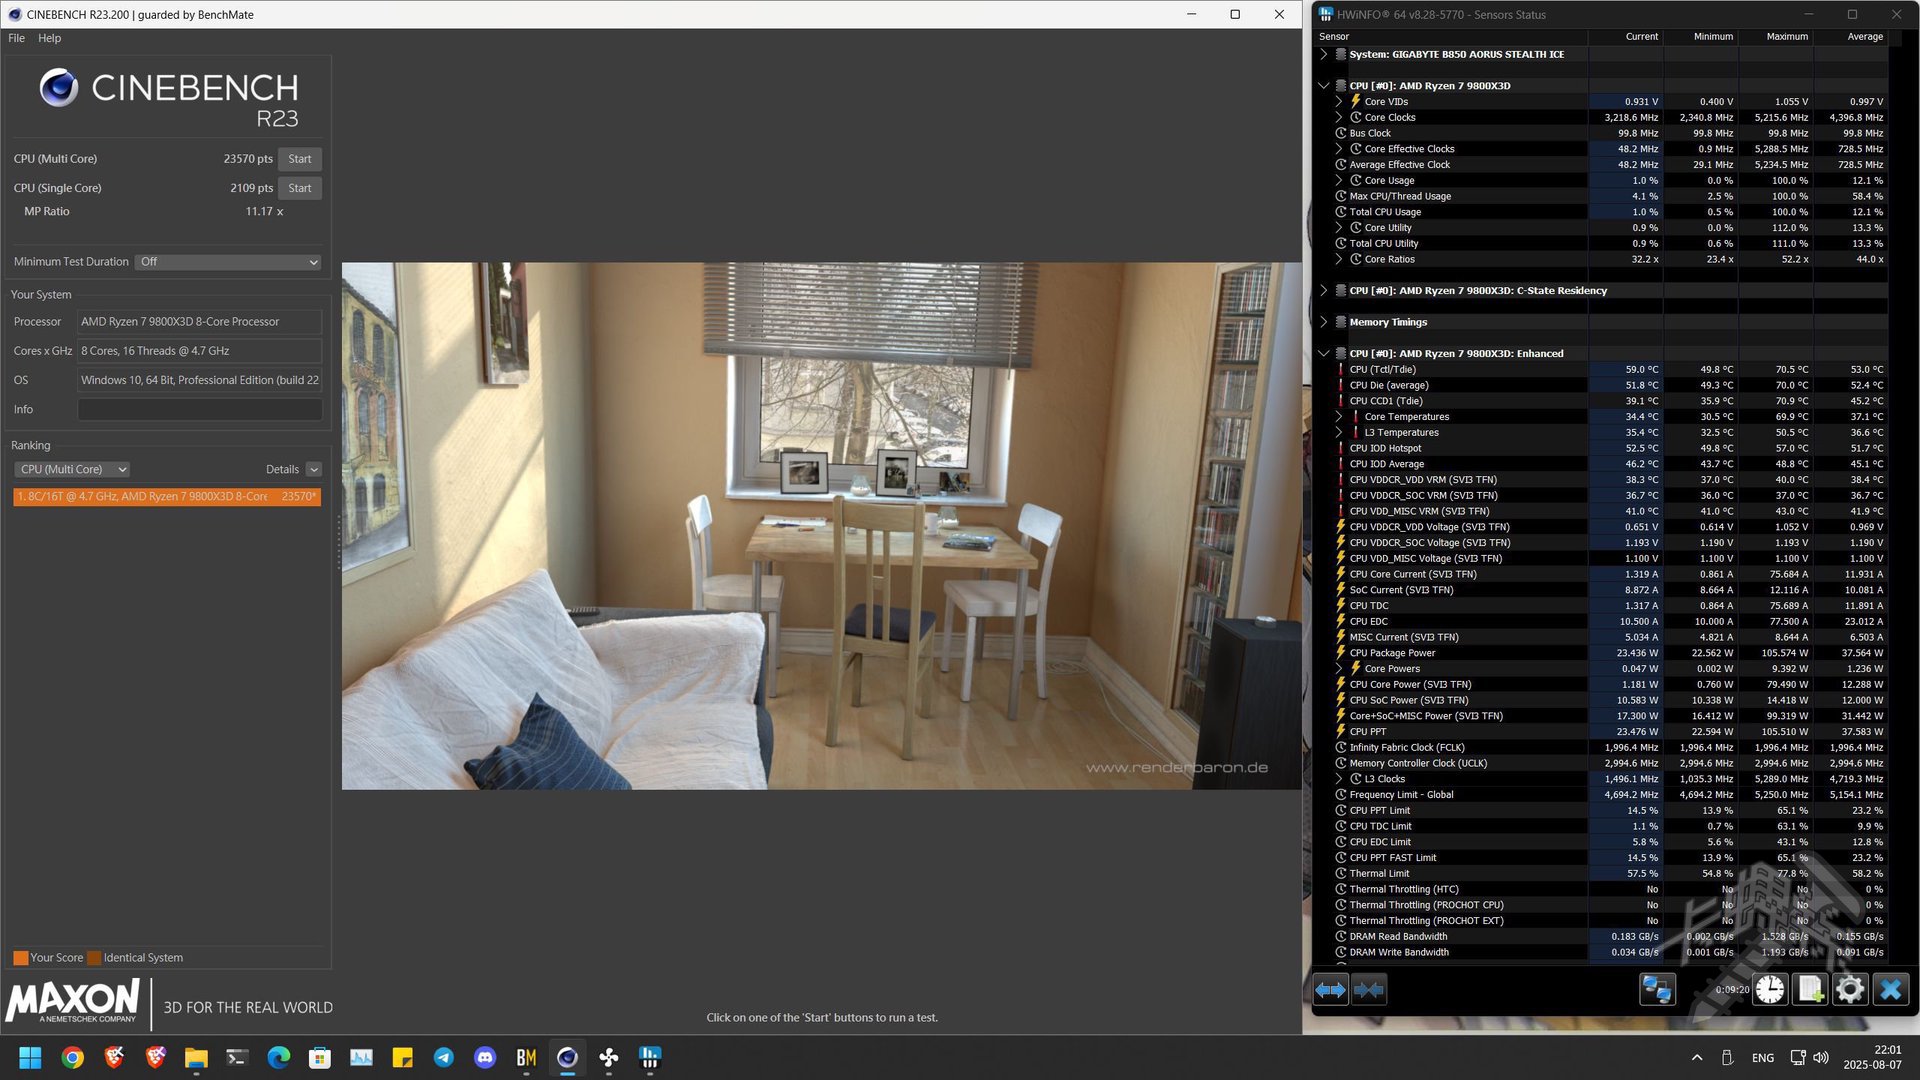
Task: Open Telegram from the taskbar
Action: coord(443,1058)
